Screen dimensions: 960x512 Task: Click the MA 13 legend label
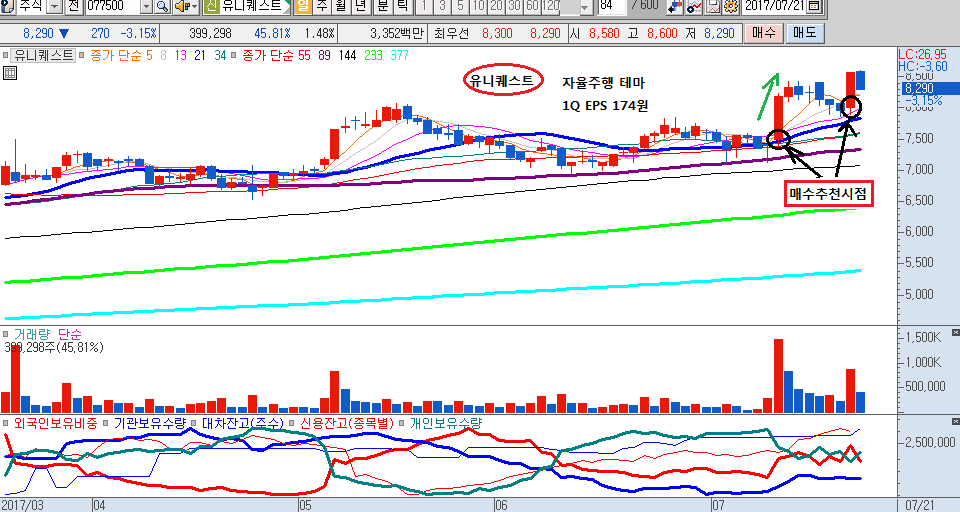coord(181,55)
